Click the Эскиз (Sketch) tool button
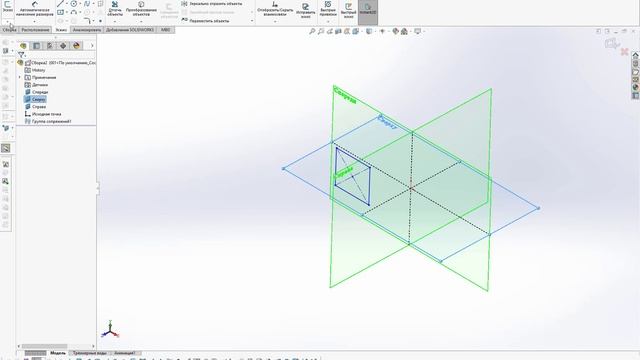Screen dimensions: 640x360 pos(8,6)
